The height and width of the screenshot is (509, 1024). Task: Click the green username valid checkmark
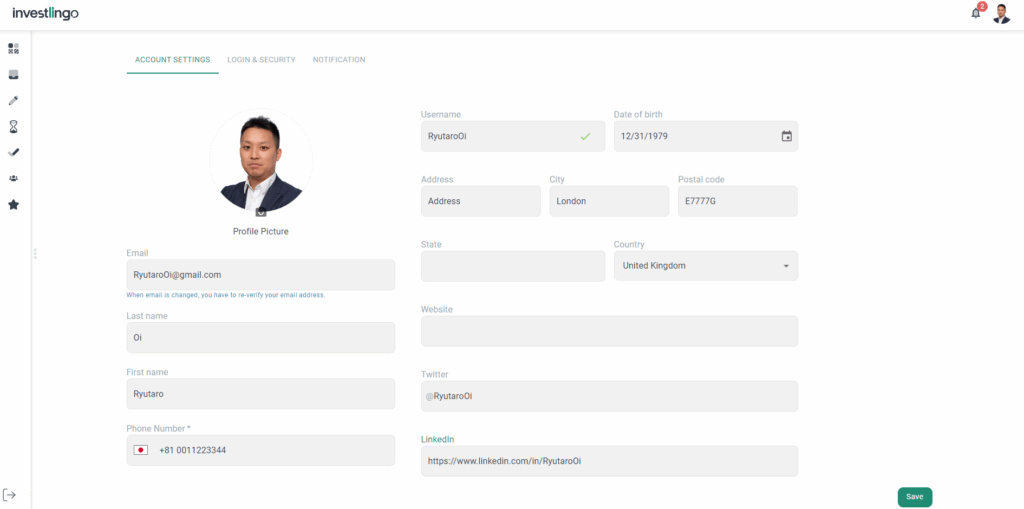585,137
